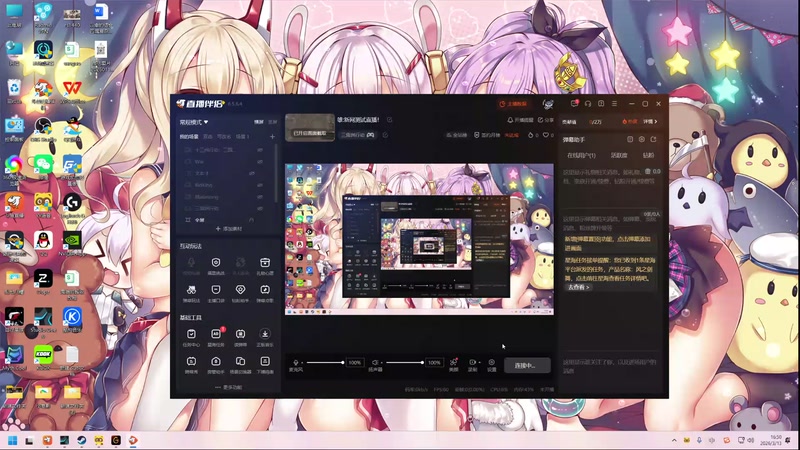Viewport: 800px width, 450px height.
Task: Open the 录制 record options dropdown arrow
Action: point(479,362)
